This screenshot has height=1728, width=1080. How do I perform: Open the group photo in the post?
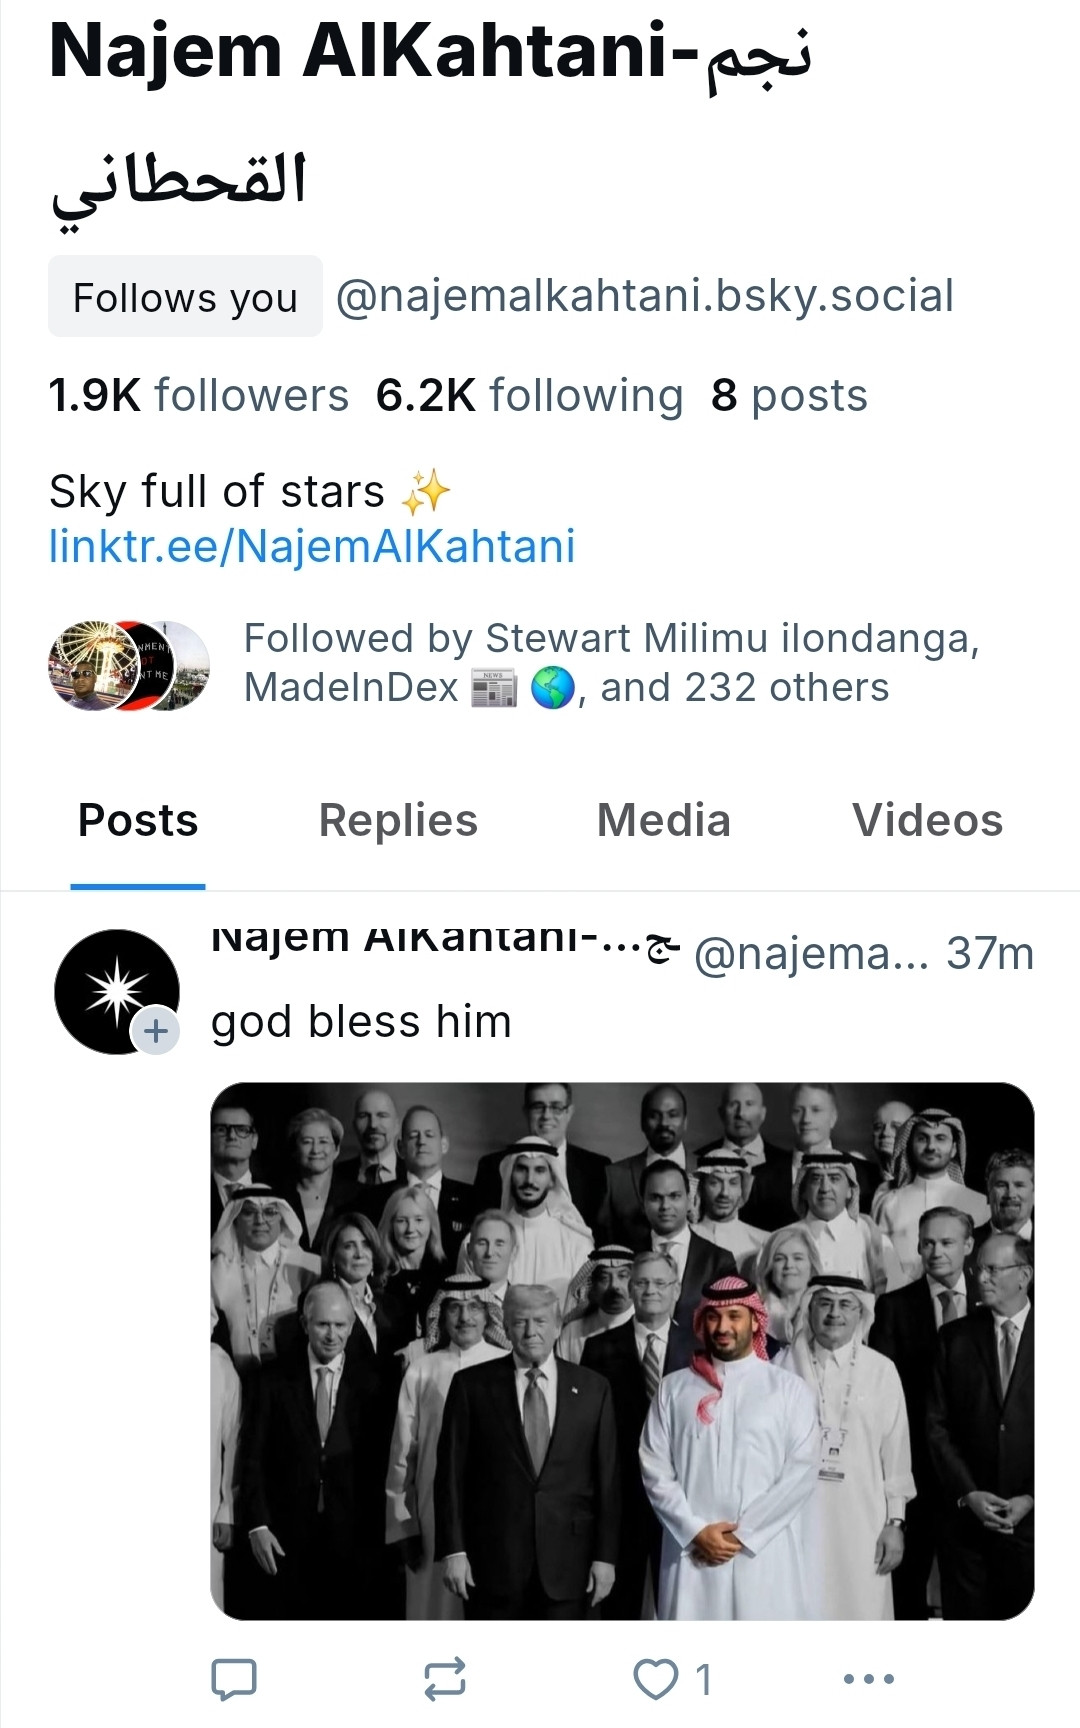[x=622, y=1351]
